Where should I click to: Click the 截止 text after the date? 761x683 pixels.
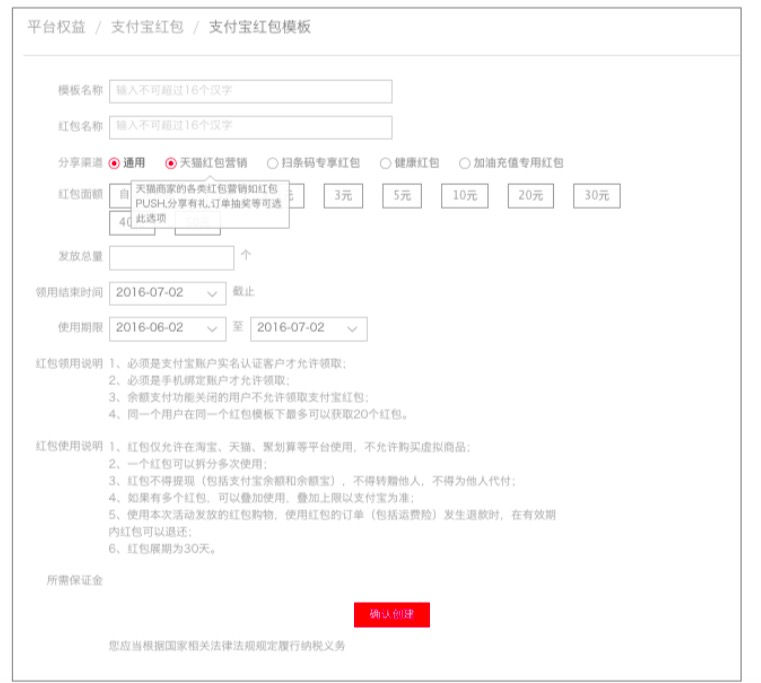[244, 291]
